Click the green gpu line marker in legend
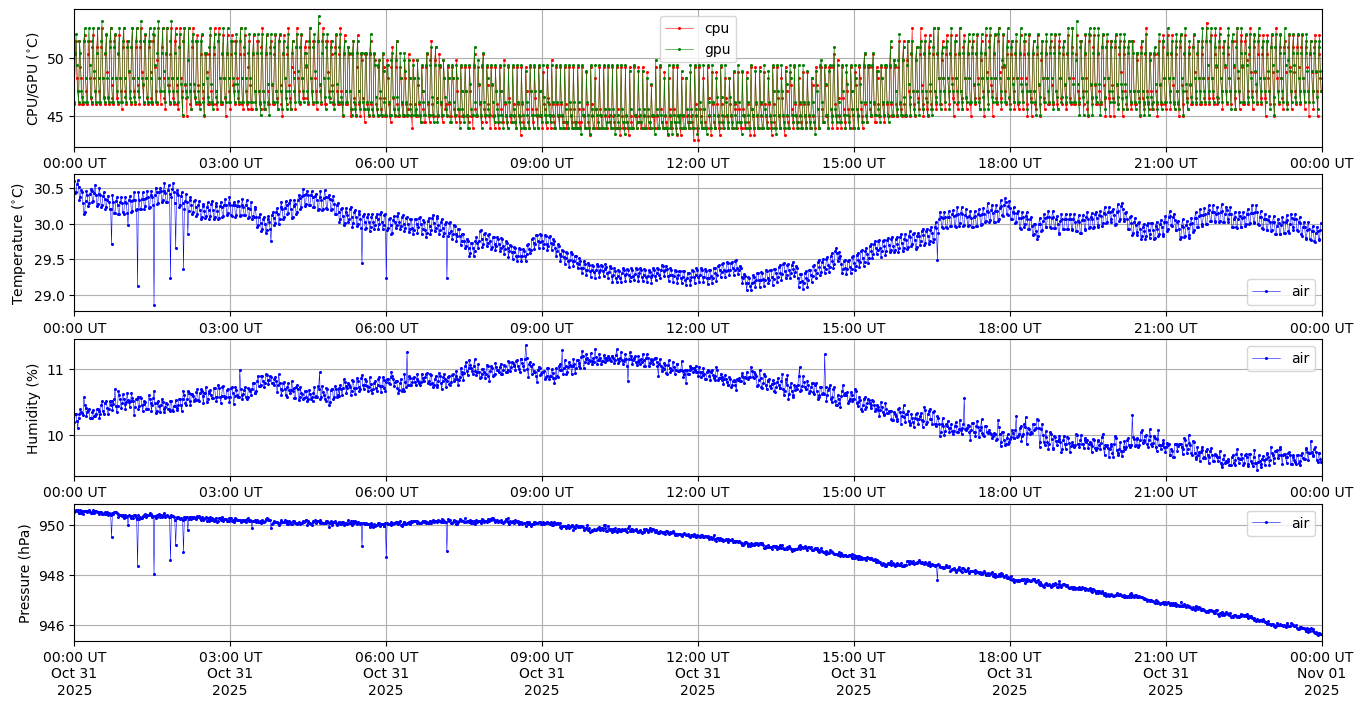 click(680, 49)
